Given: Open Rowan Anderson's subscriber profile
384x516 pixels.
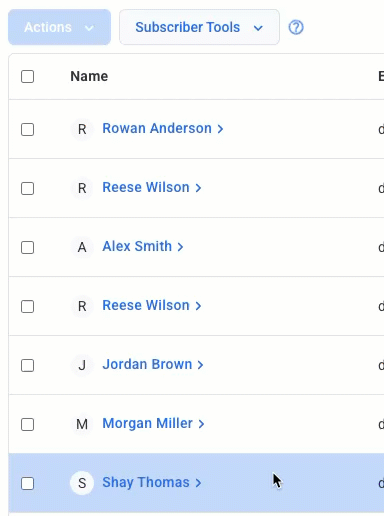Looking at the screenshot, I should point(157,128).
